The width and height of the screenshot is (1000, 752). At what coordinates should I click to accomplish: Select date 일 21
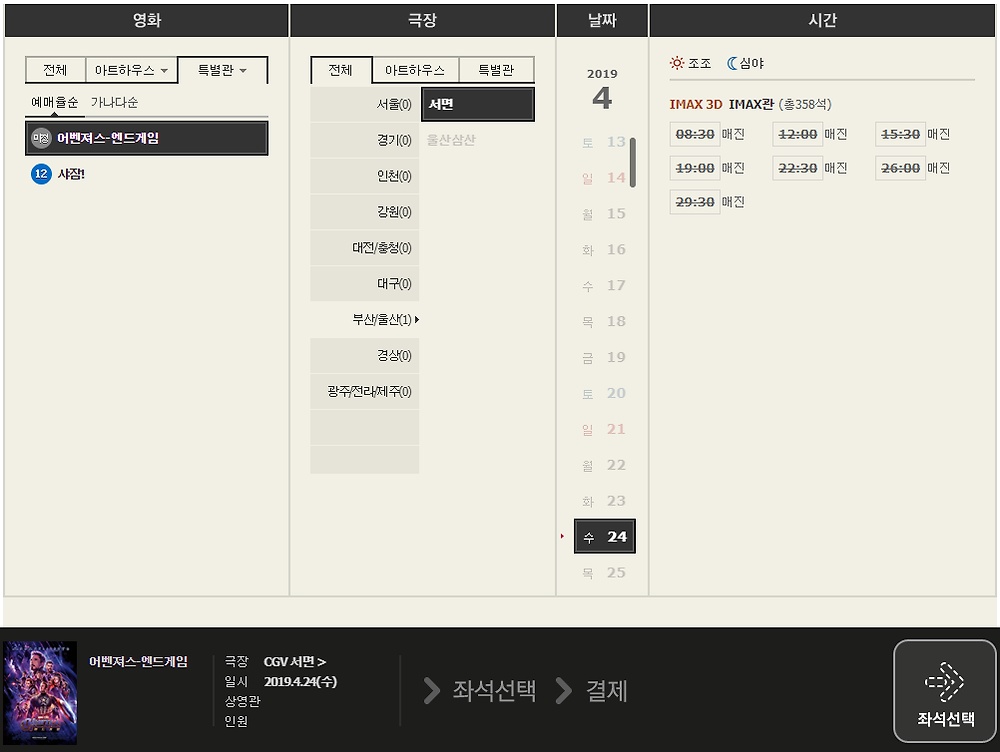click(604, 429)
